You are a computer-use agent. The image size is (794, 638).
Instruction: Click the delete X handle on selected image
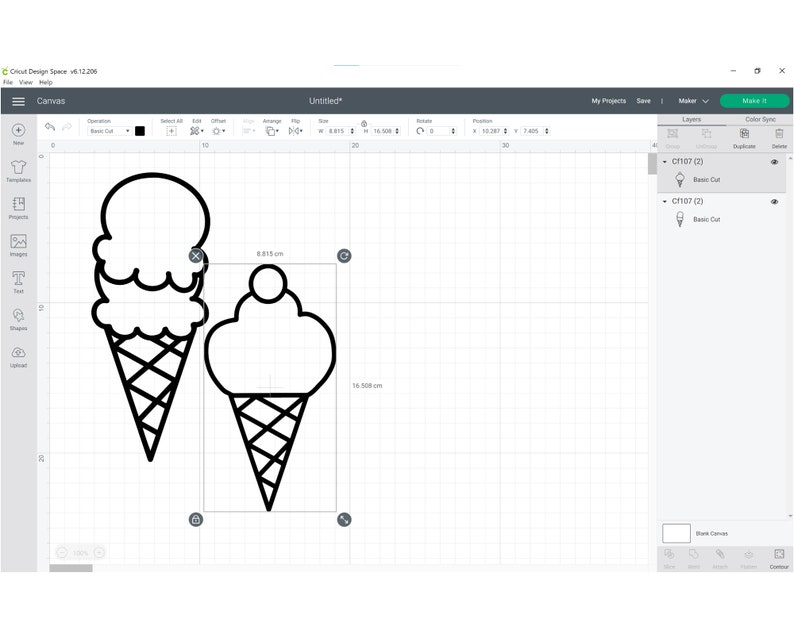tap(195, 256)
